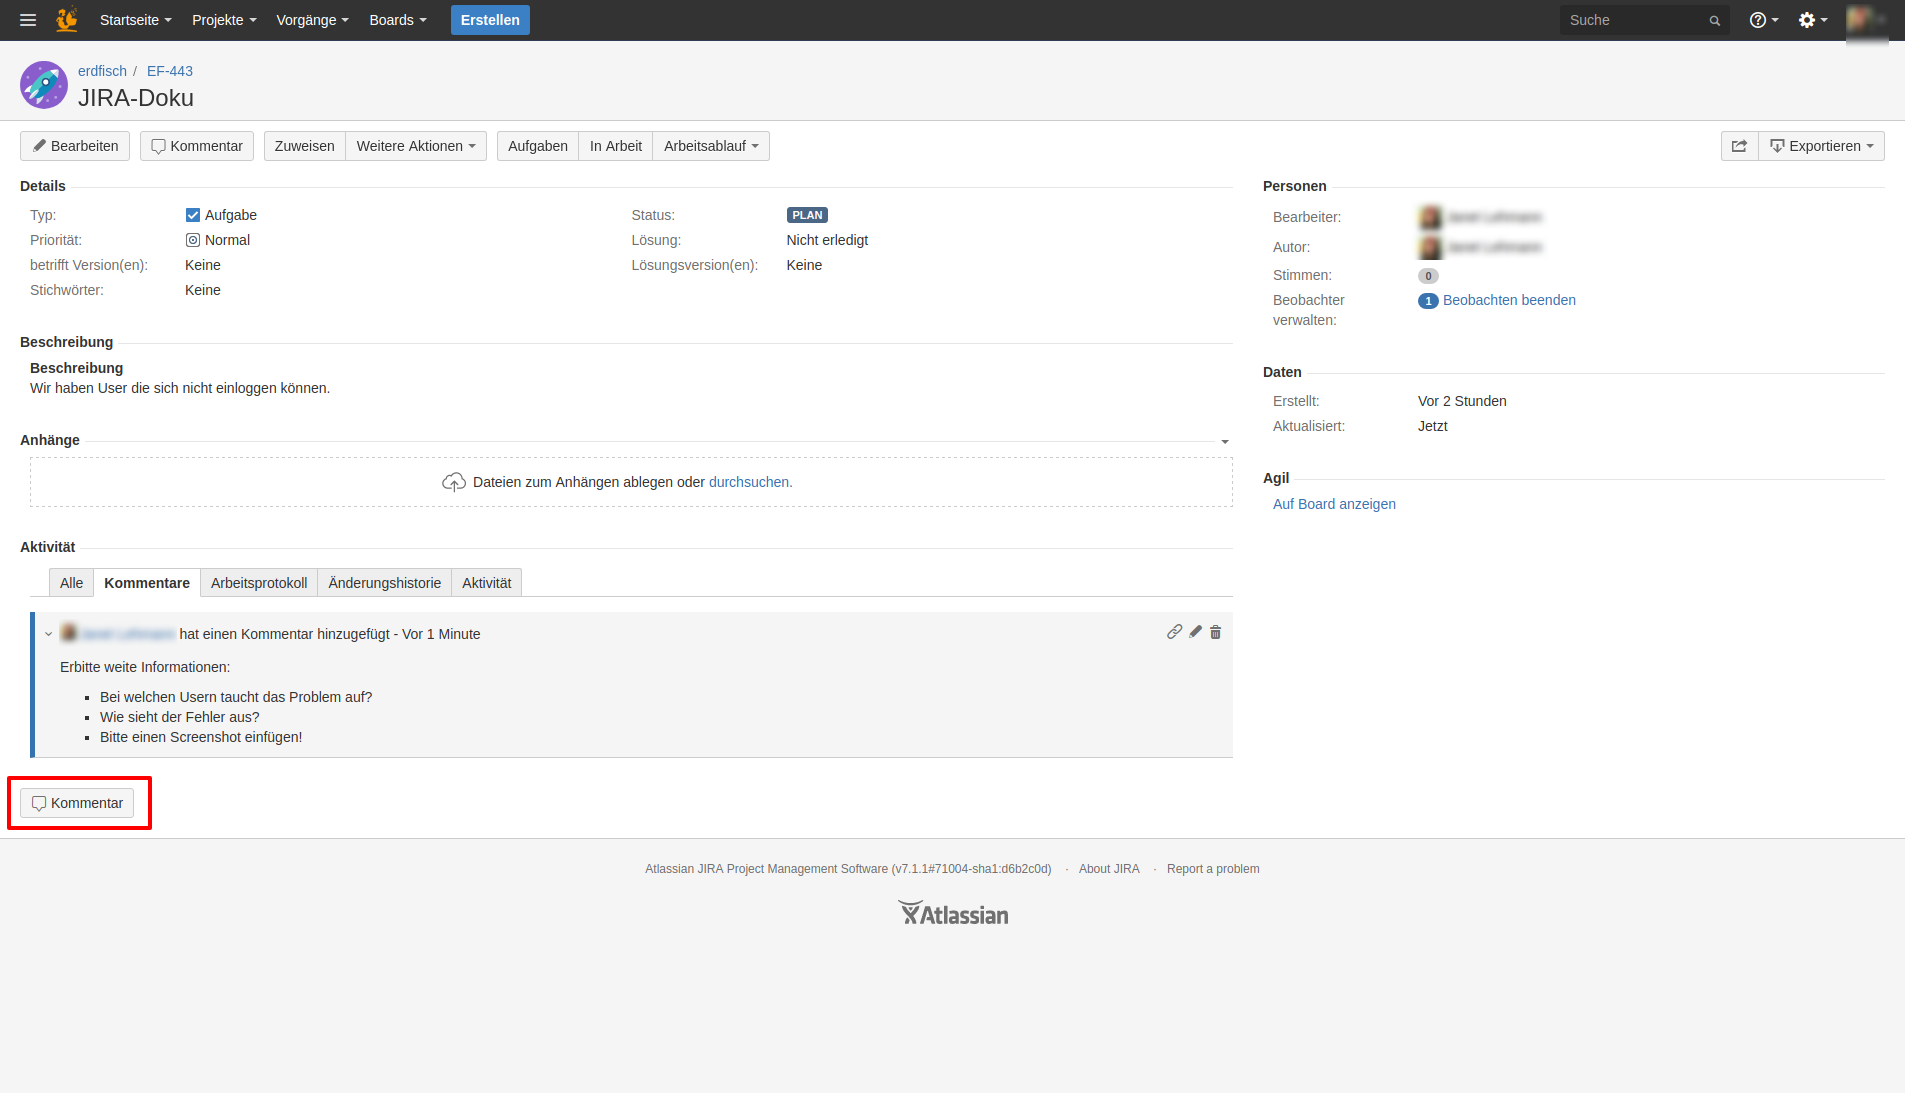Click the Erstellen button
The width and height of the screenshot is (1905, 1093).
pyautogui.click(x=490, y=20)
